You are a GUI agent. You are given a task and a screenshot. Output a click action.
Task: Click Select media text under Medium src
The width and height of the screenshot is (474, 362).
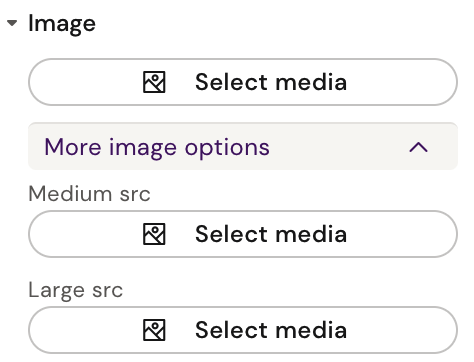[271, 234]
